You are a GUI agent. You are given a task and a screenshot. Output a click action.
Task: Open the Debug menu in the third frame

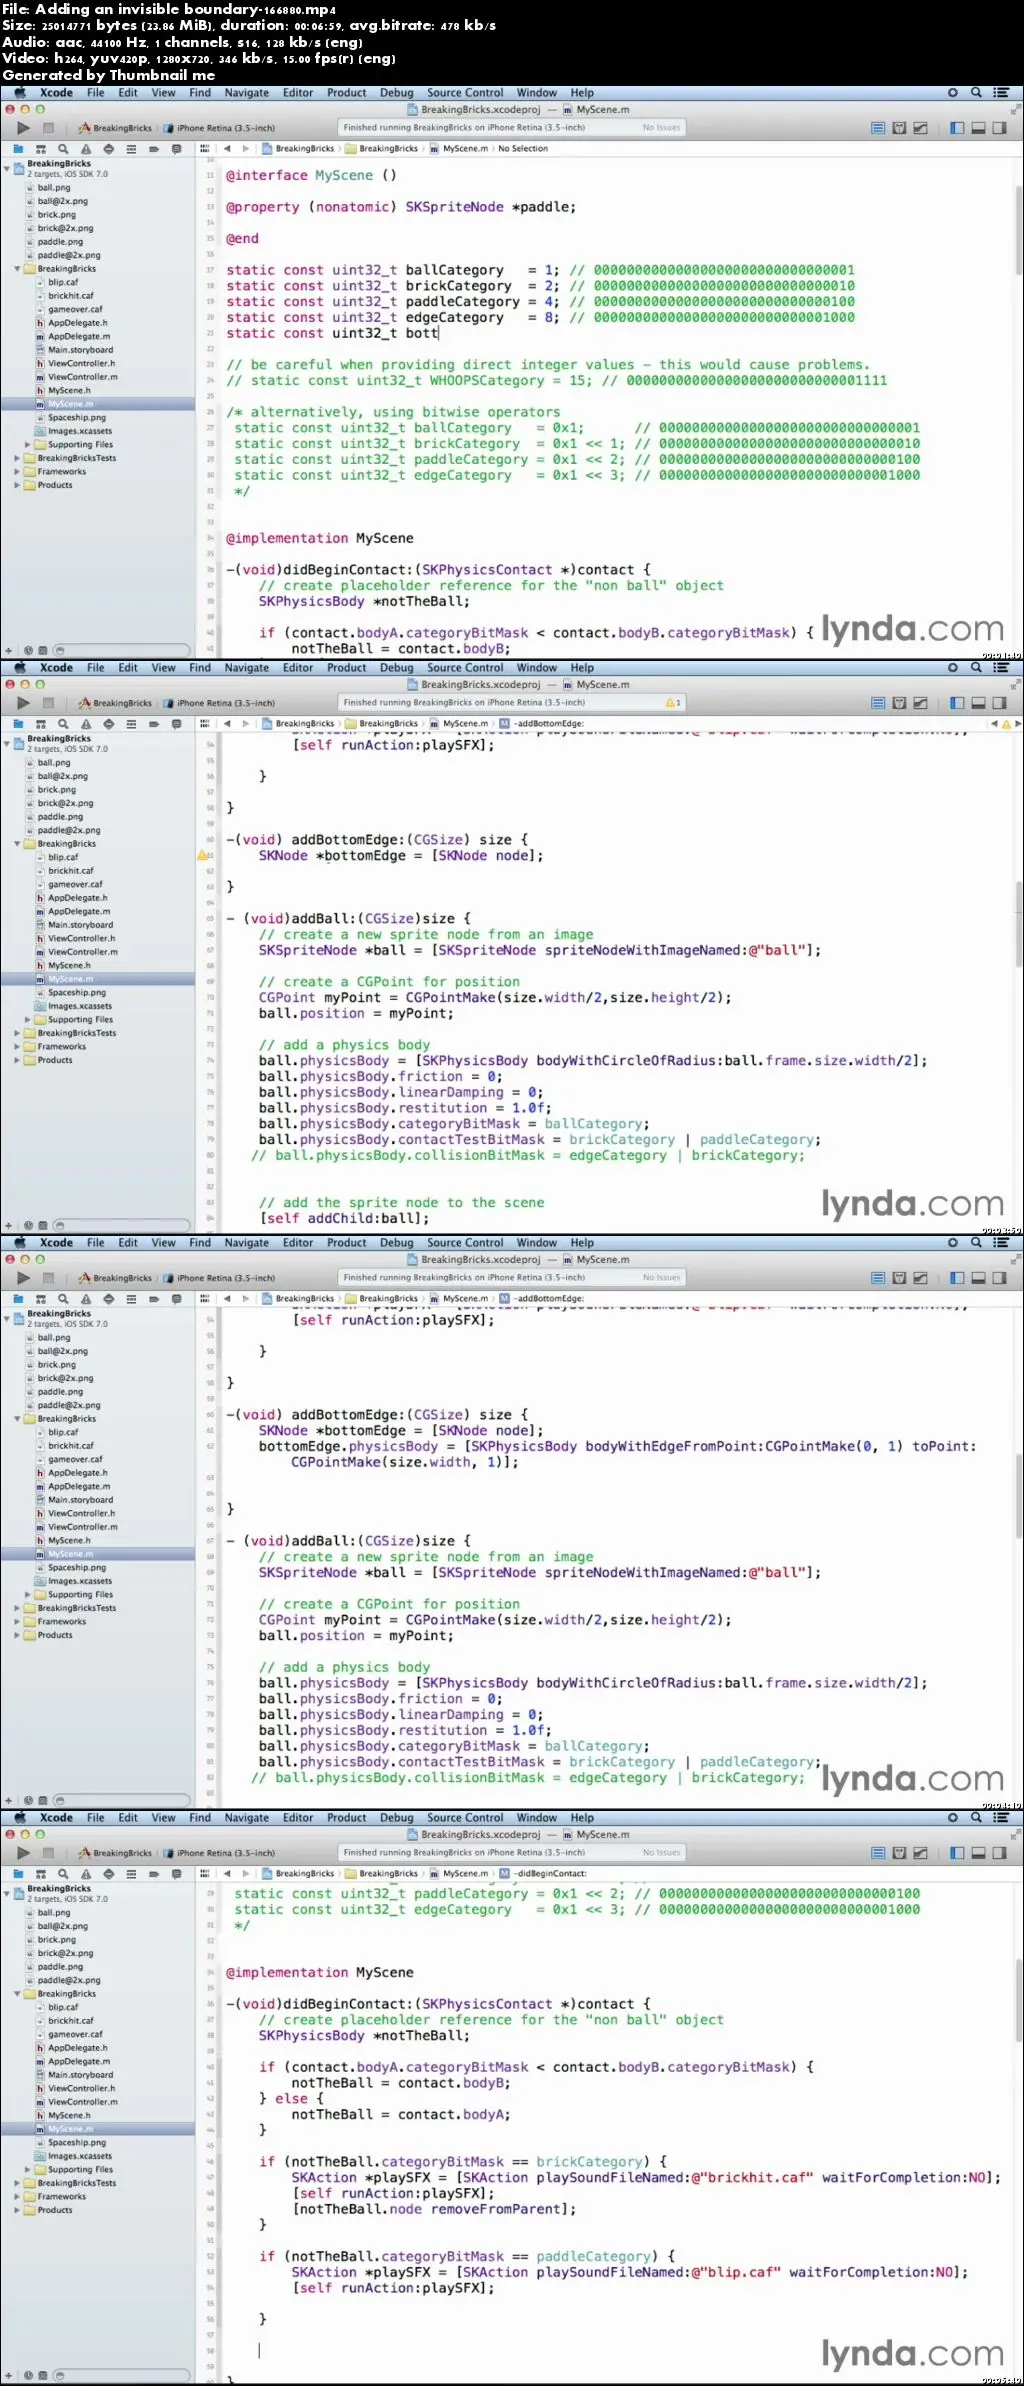[x=396, y=1243]
